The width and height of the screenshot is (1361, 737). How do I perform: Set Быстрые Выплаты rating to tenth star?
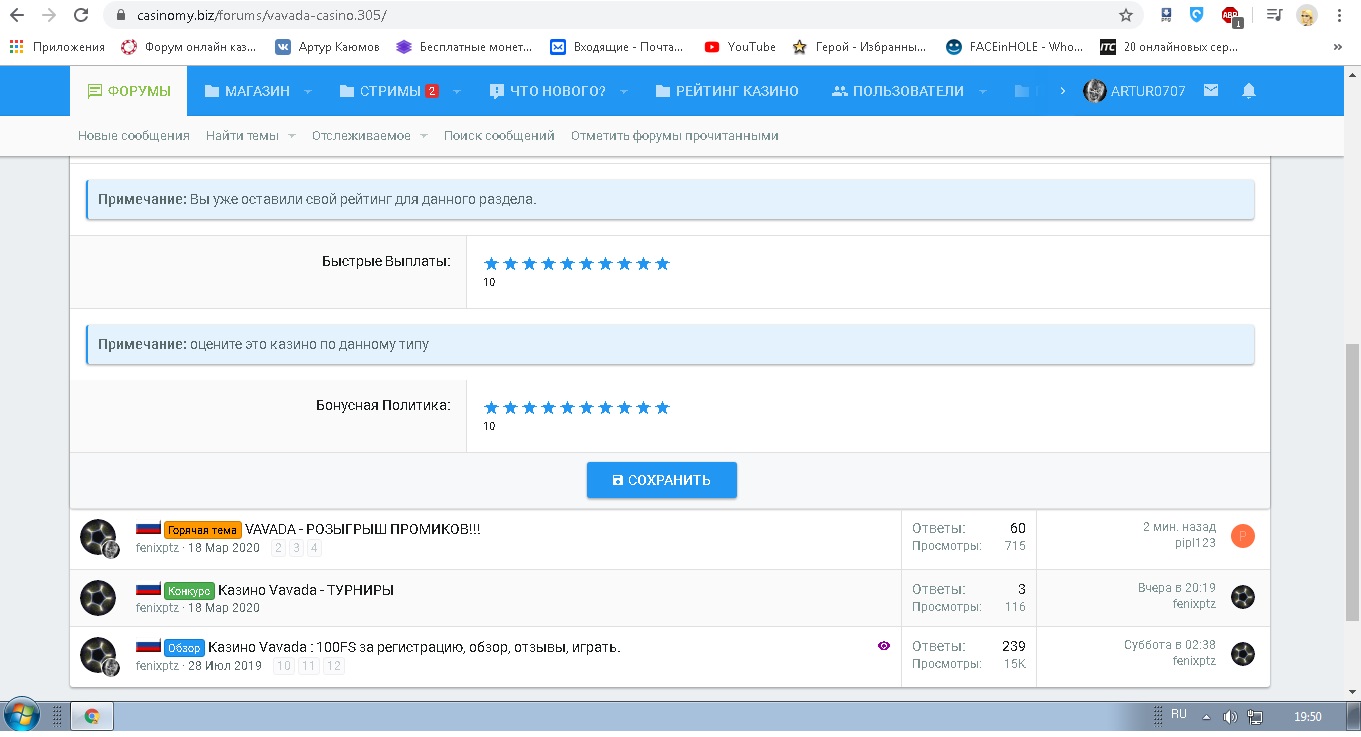point(662,264)
